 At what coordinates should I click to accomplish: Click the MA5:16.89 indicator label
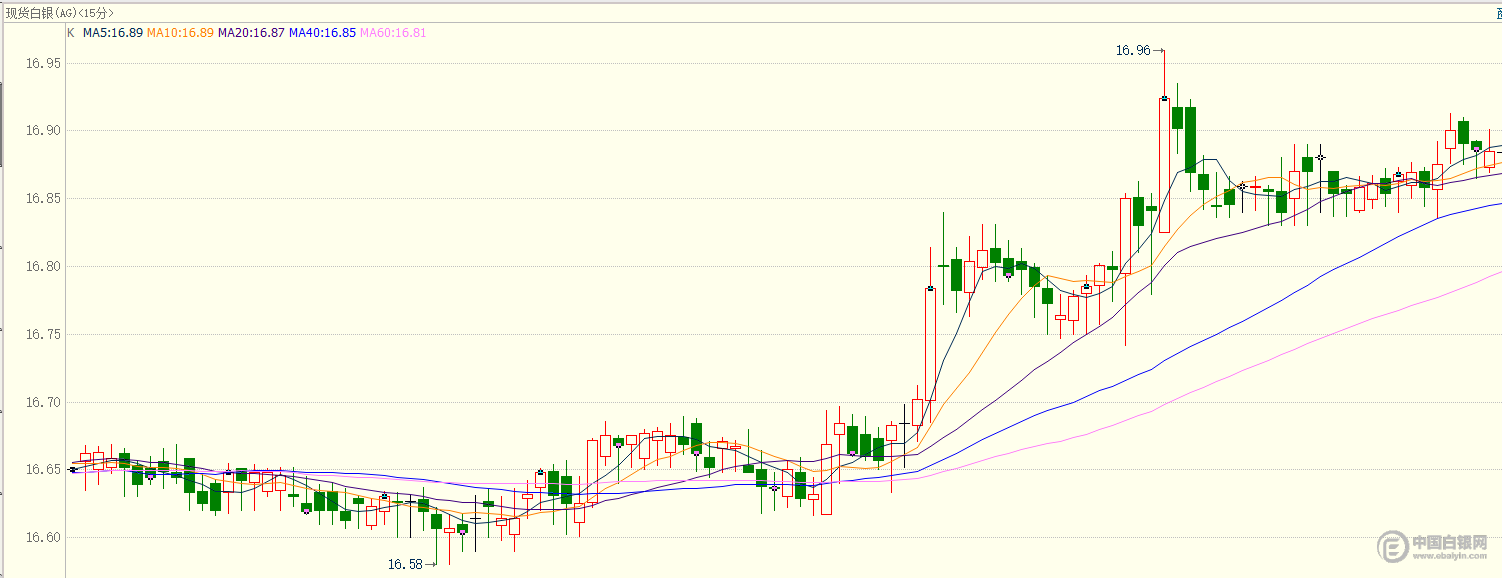[112, 33]
